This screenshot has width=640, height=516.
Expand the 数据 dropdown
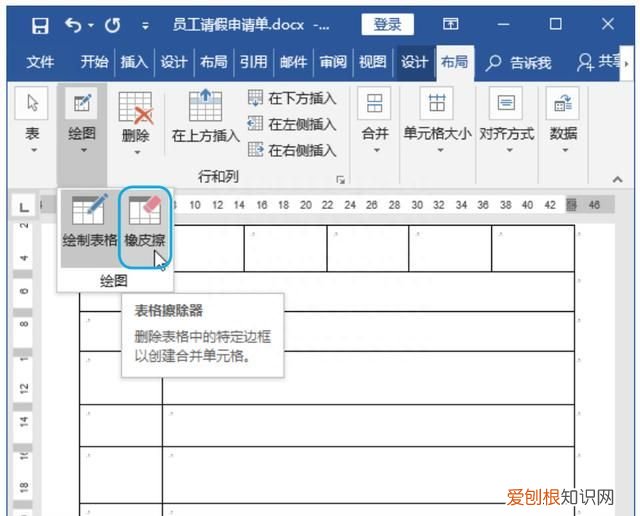pyautogui.click(x=563, y=120)
